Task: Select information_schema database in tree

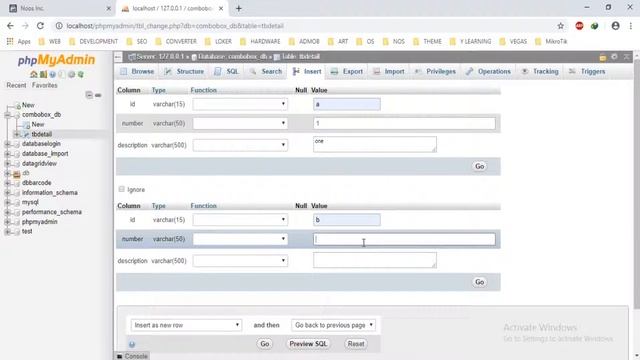Action: pyautogui.click(x=50, y=193)
